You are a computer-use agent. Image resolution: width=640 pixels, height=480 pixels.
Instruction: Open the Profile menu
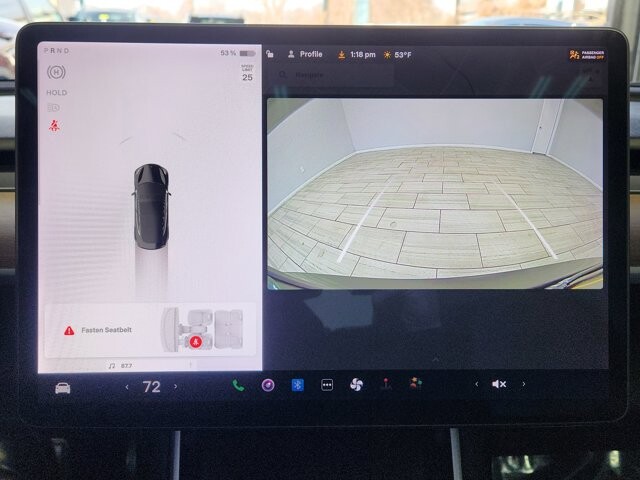(305, 54)
